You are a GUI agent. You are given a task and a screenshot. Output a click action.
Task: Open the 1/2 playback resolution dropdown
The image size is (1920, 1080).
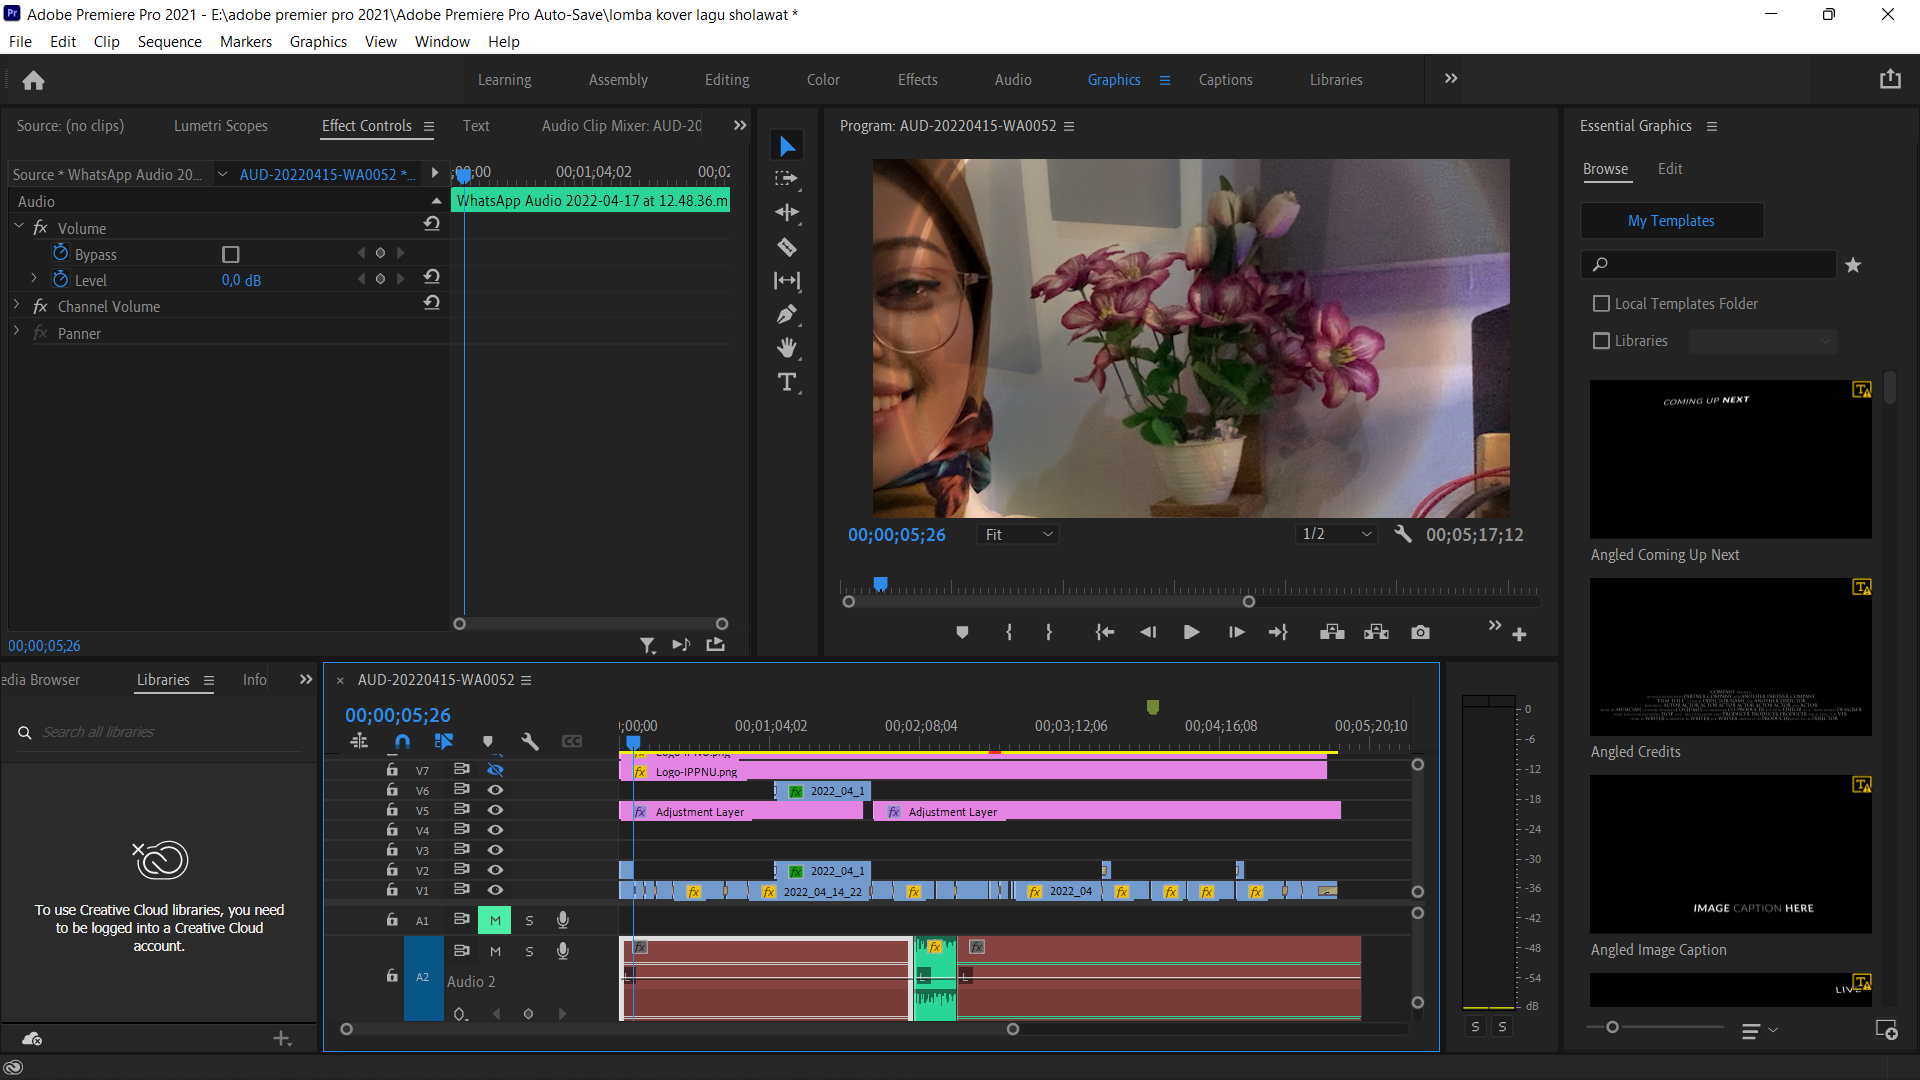pos(1336,534)
